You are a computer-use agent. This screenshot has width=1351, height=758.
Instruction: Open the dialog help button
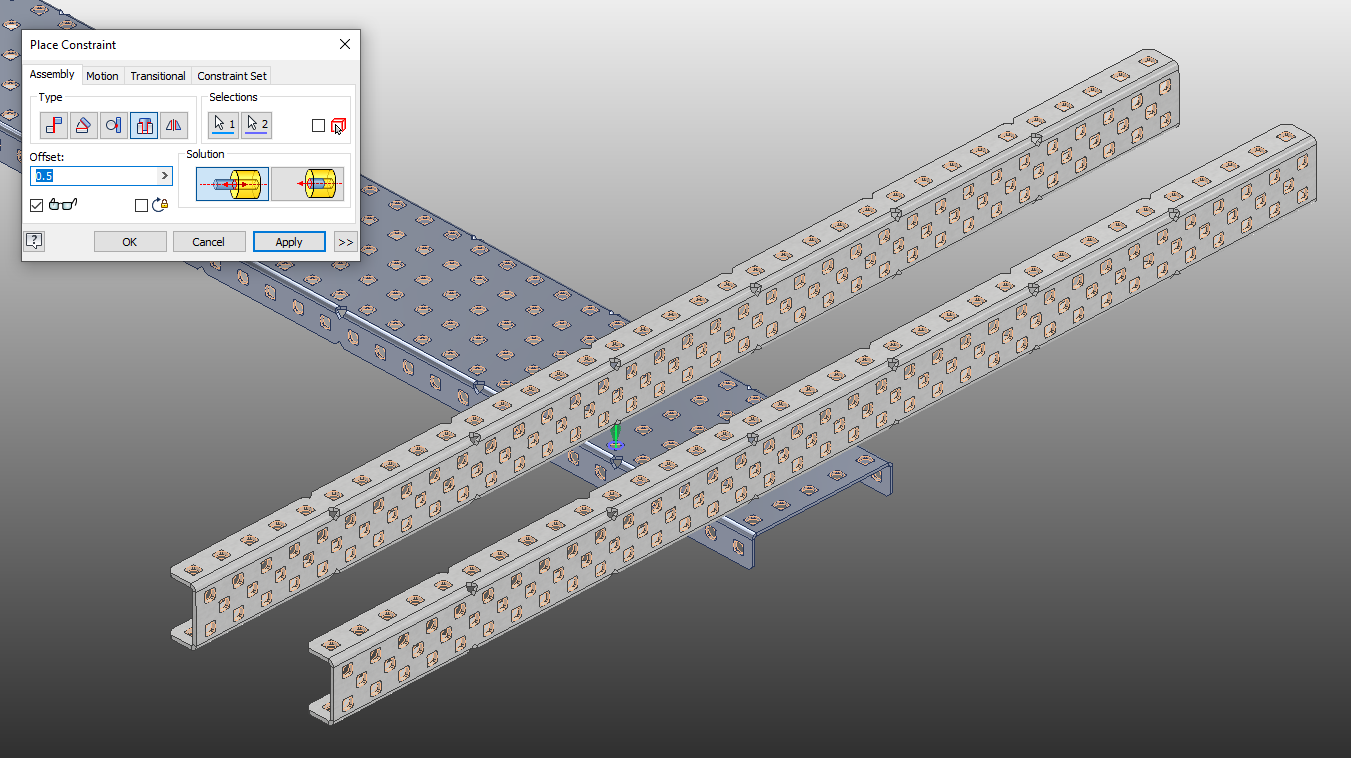click(35, 241)
